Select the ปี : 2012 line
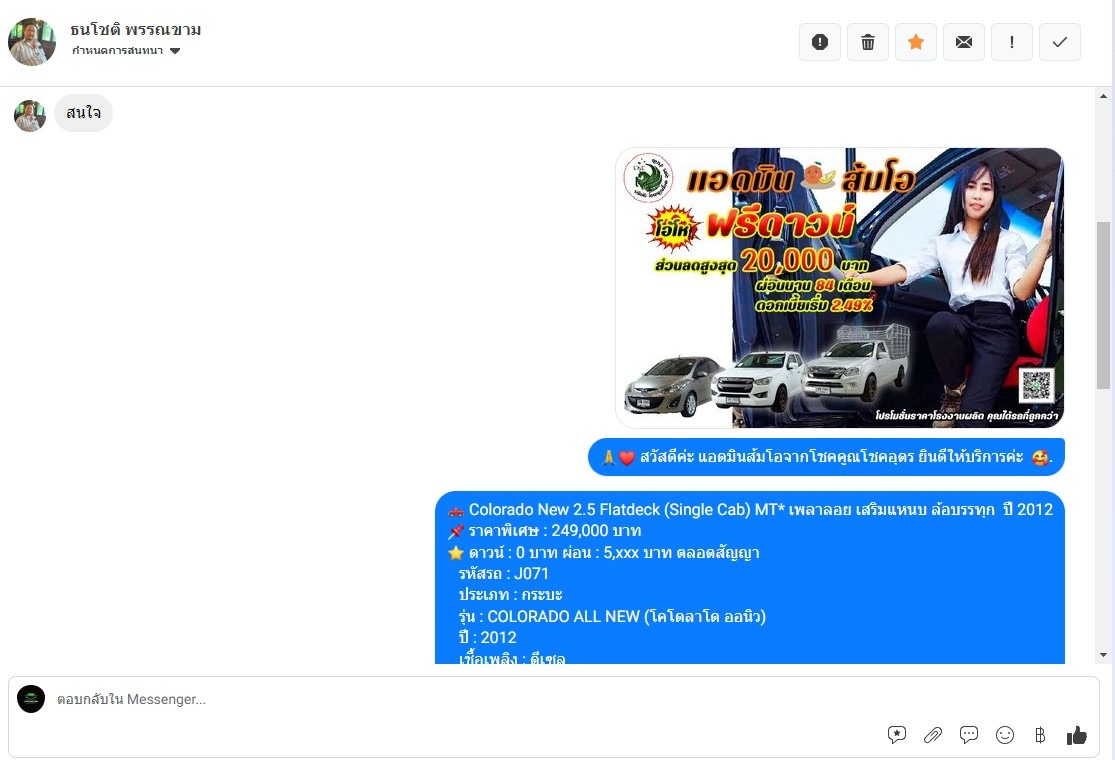Screen dimensions: 1115x760 pos(488,638)
